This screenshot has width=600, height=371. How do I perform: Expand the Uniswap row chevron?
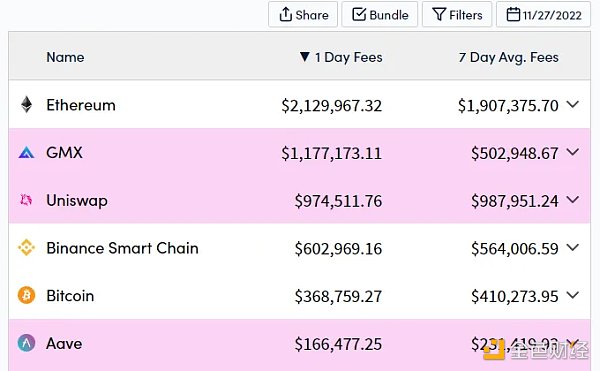573,199
